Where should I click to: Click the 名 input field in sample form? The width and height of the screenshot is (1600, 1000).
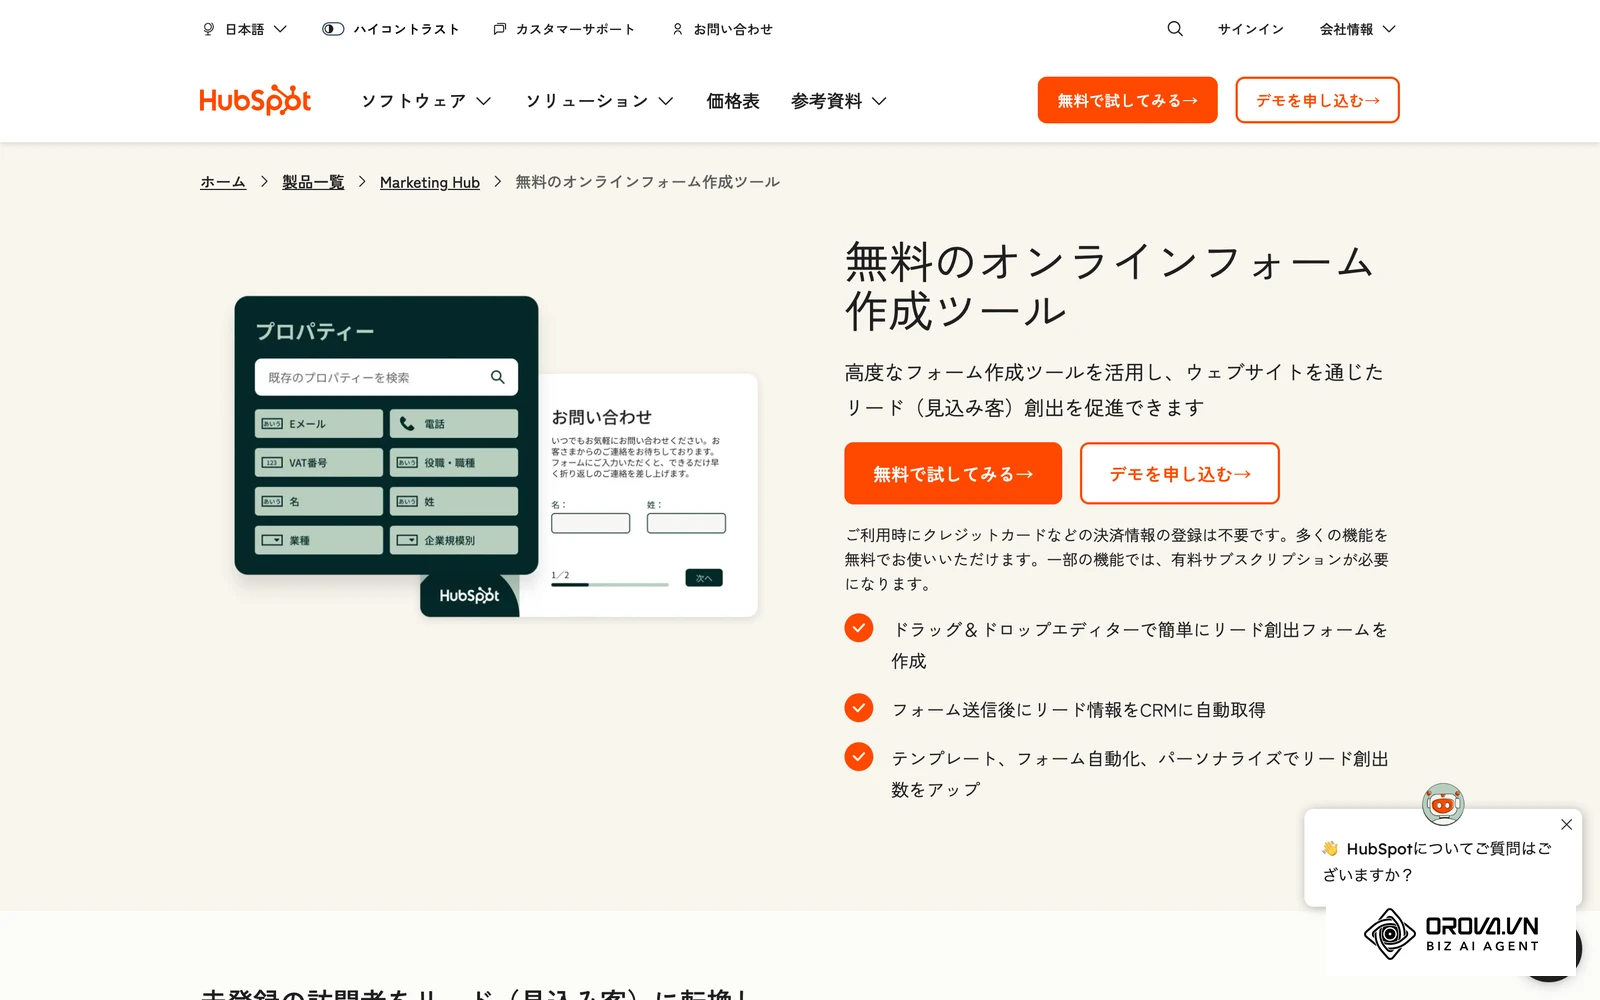591,523
